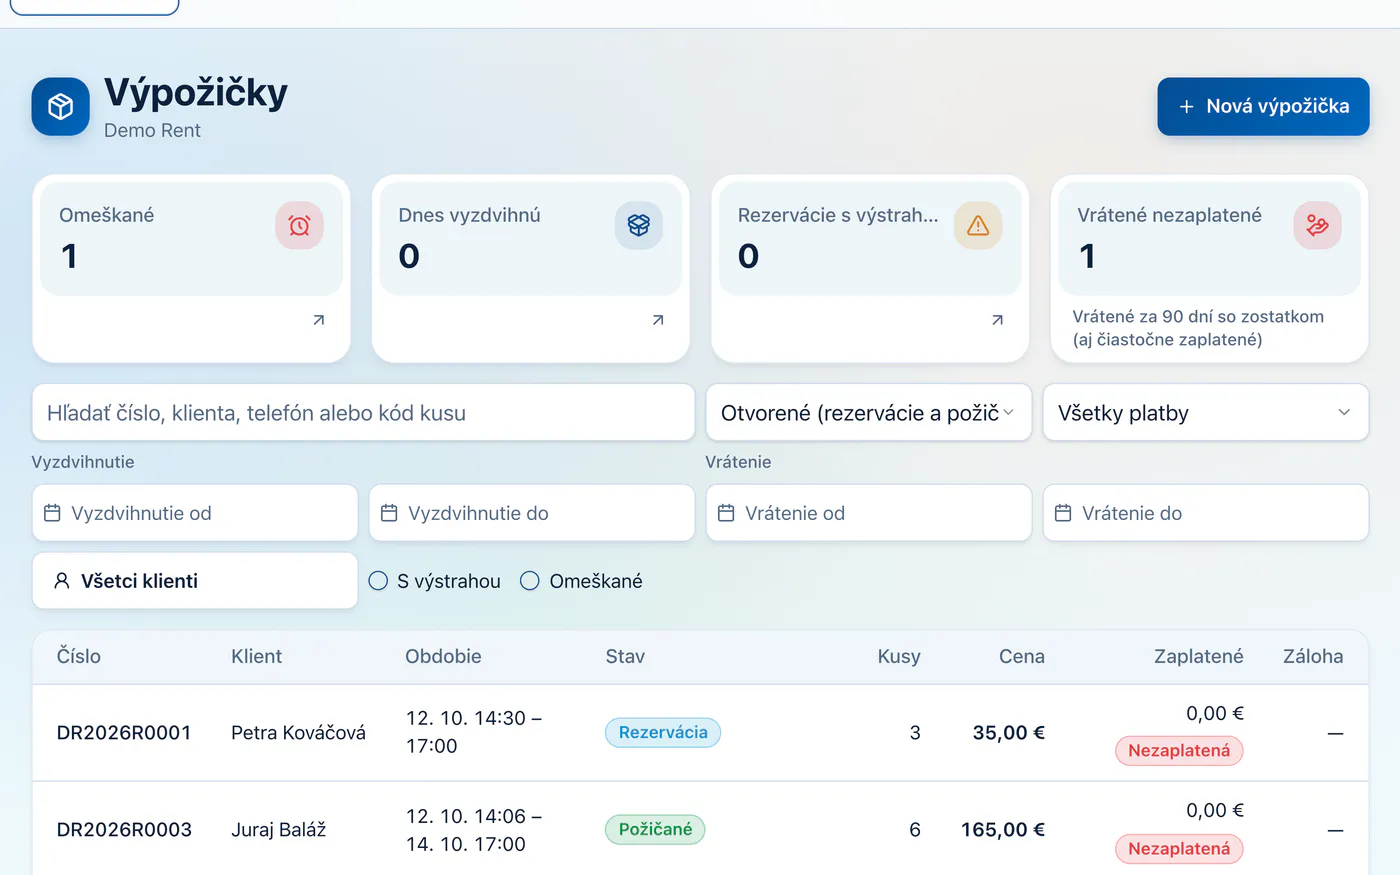Pick a date in Vyzdvihnutie do
This screenshot has width=1400, height=875.
click(532, 513)
